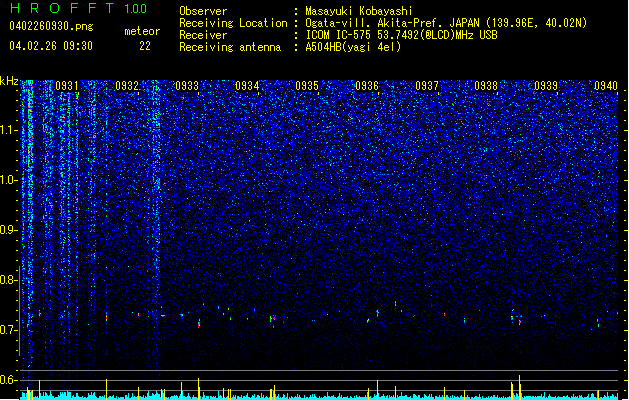Click the 0.7 frequency axis label
This screenshot has width=629, height=400.
[x=8, y=330]
